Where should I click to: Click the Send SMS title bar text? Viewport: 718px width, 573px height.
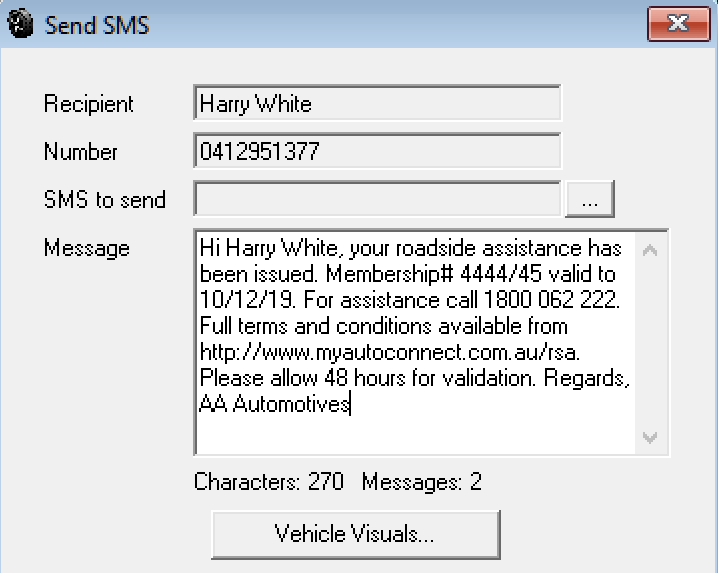(x=97, y=25)
